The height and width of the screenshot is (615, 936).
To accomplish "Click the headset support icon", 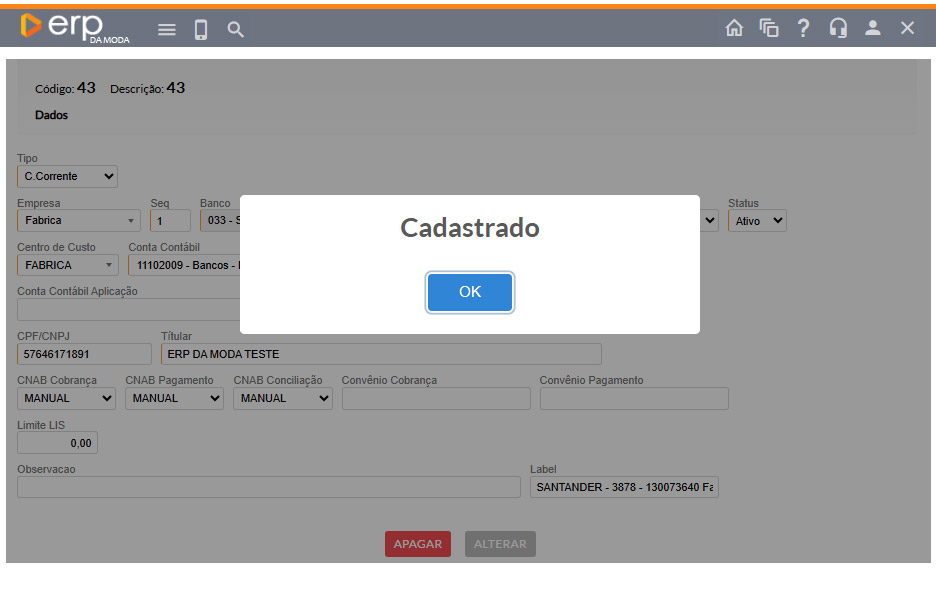I will (838, 28).
